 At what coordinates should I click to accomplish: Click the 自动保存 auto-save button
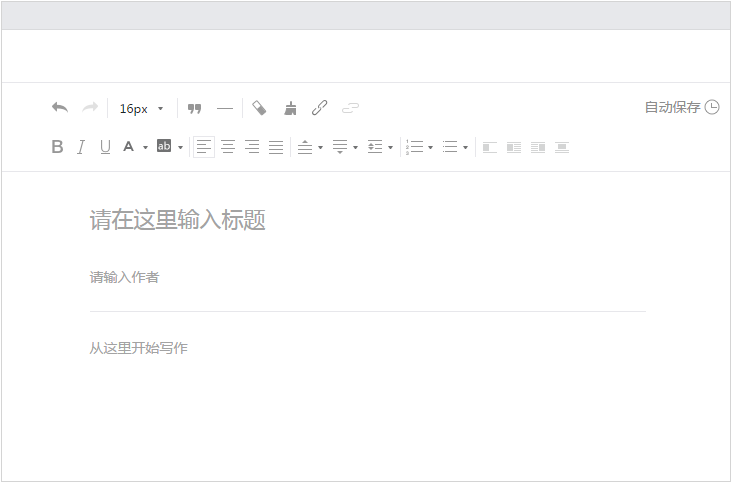point(681,108)
